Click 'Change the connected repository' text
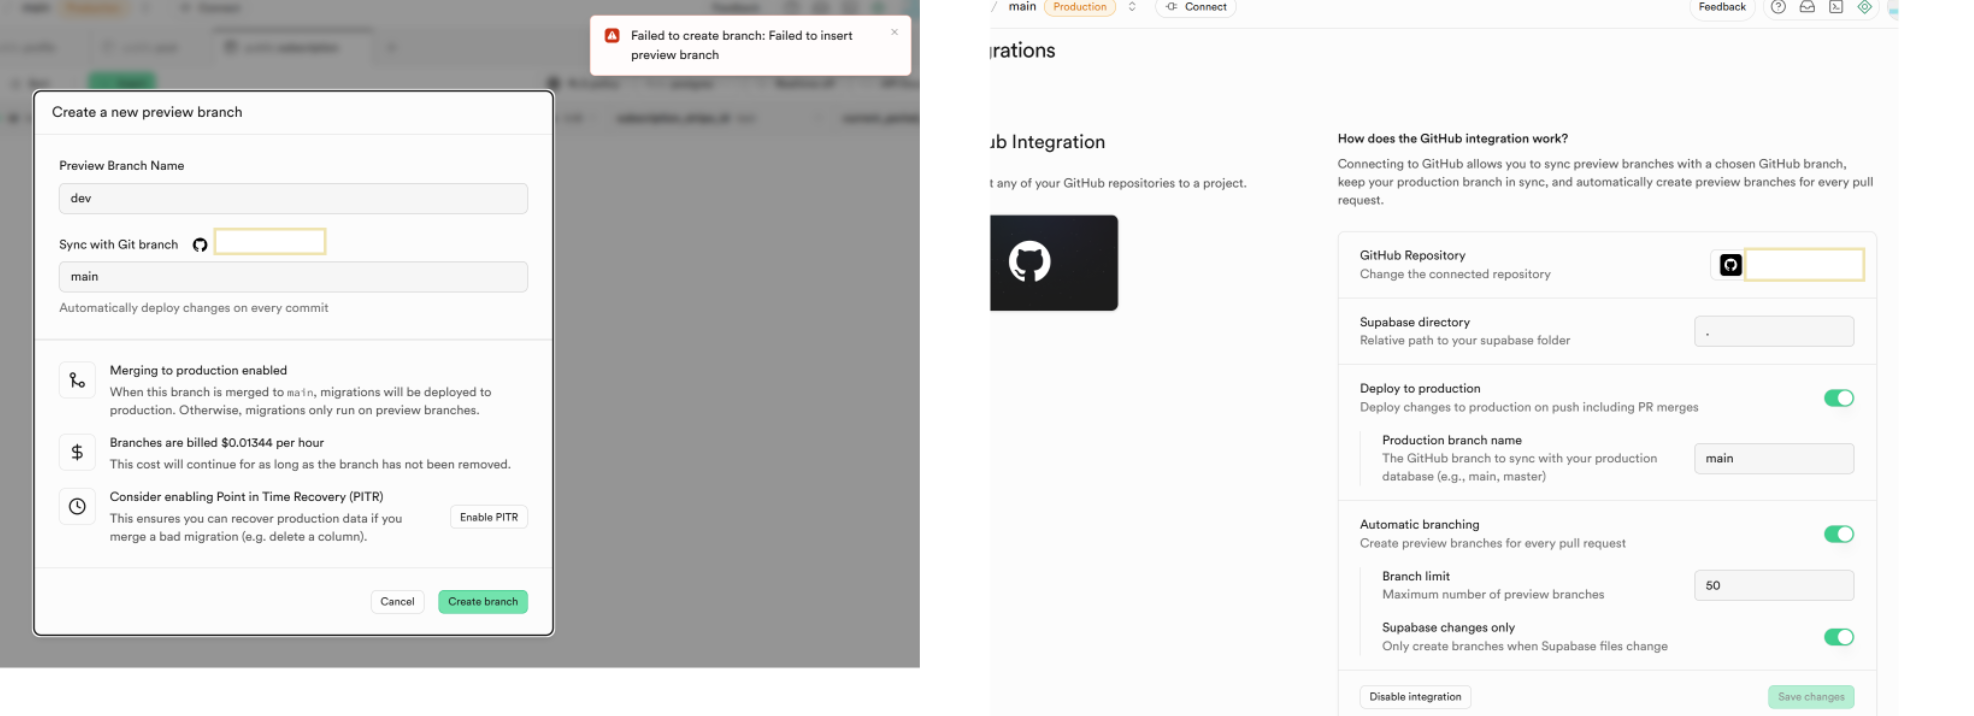The width and height of the screenshot is (1974, 716). pyautogui.click(x=1455, y=274)
